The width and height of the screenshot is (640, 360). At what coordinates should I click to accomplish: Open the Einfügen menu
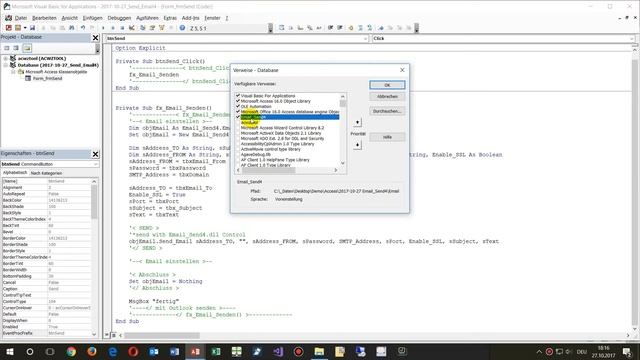pyautogui.click(x=93, y=18)
